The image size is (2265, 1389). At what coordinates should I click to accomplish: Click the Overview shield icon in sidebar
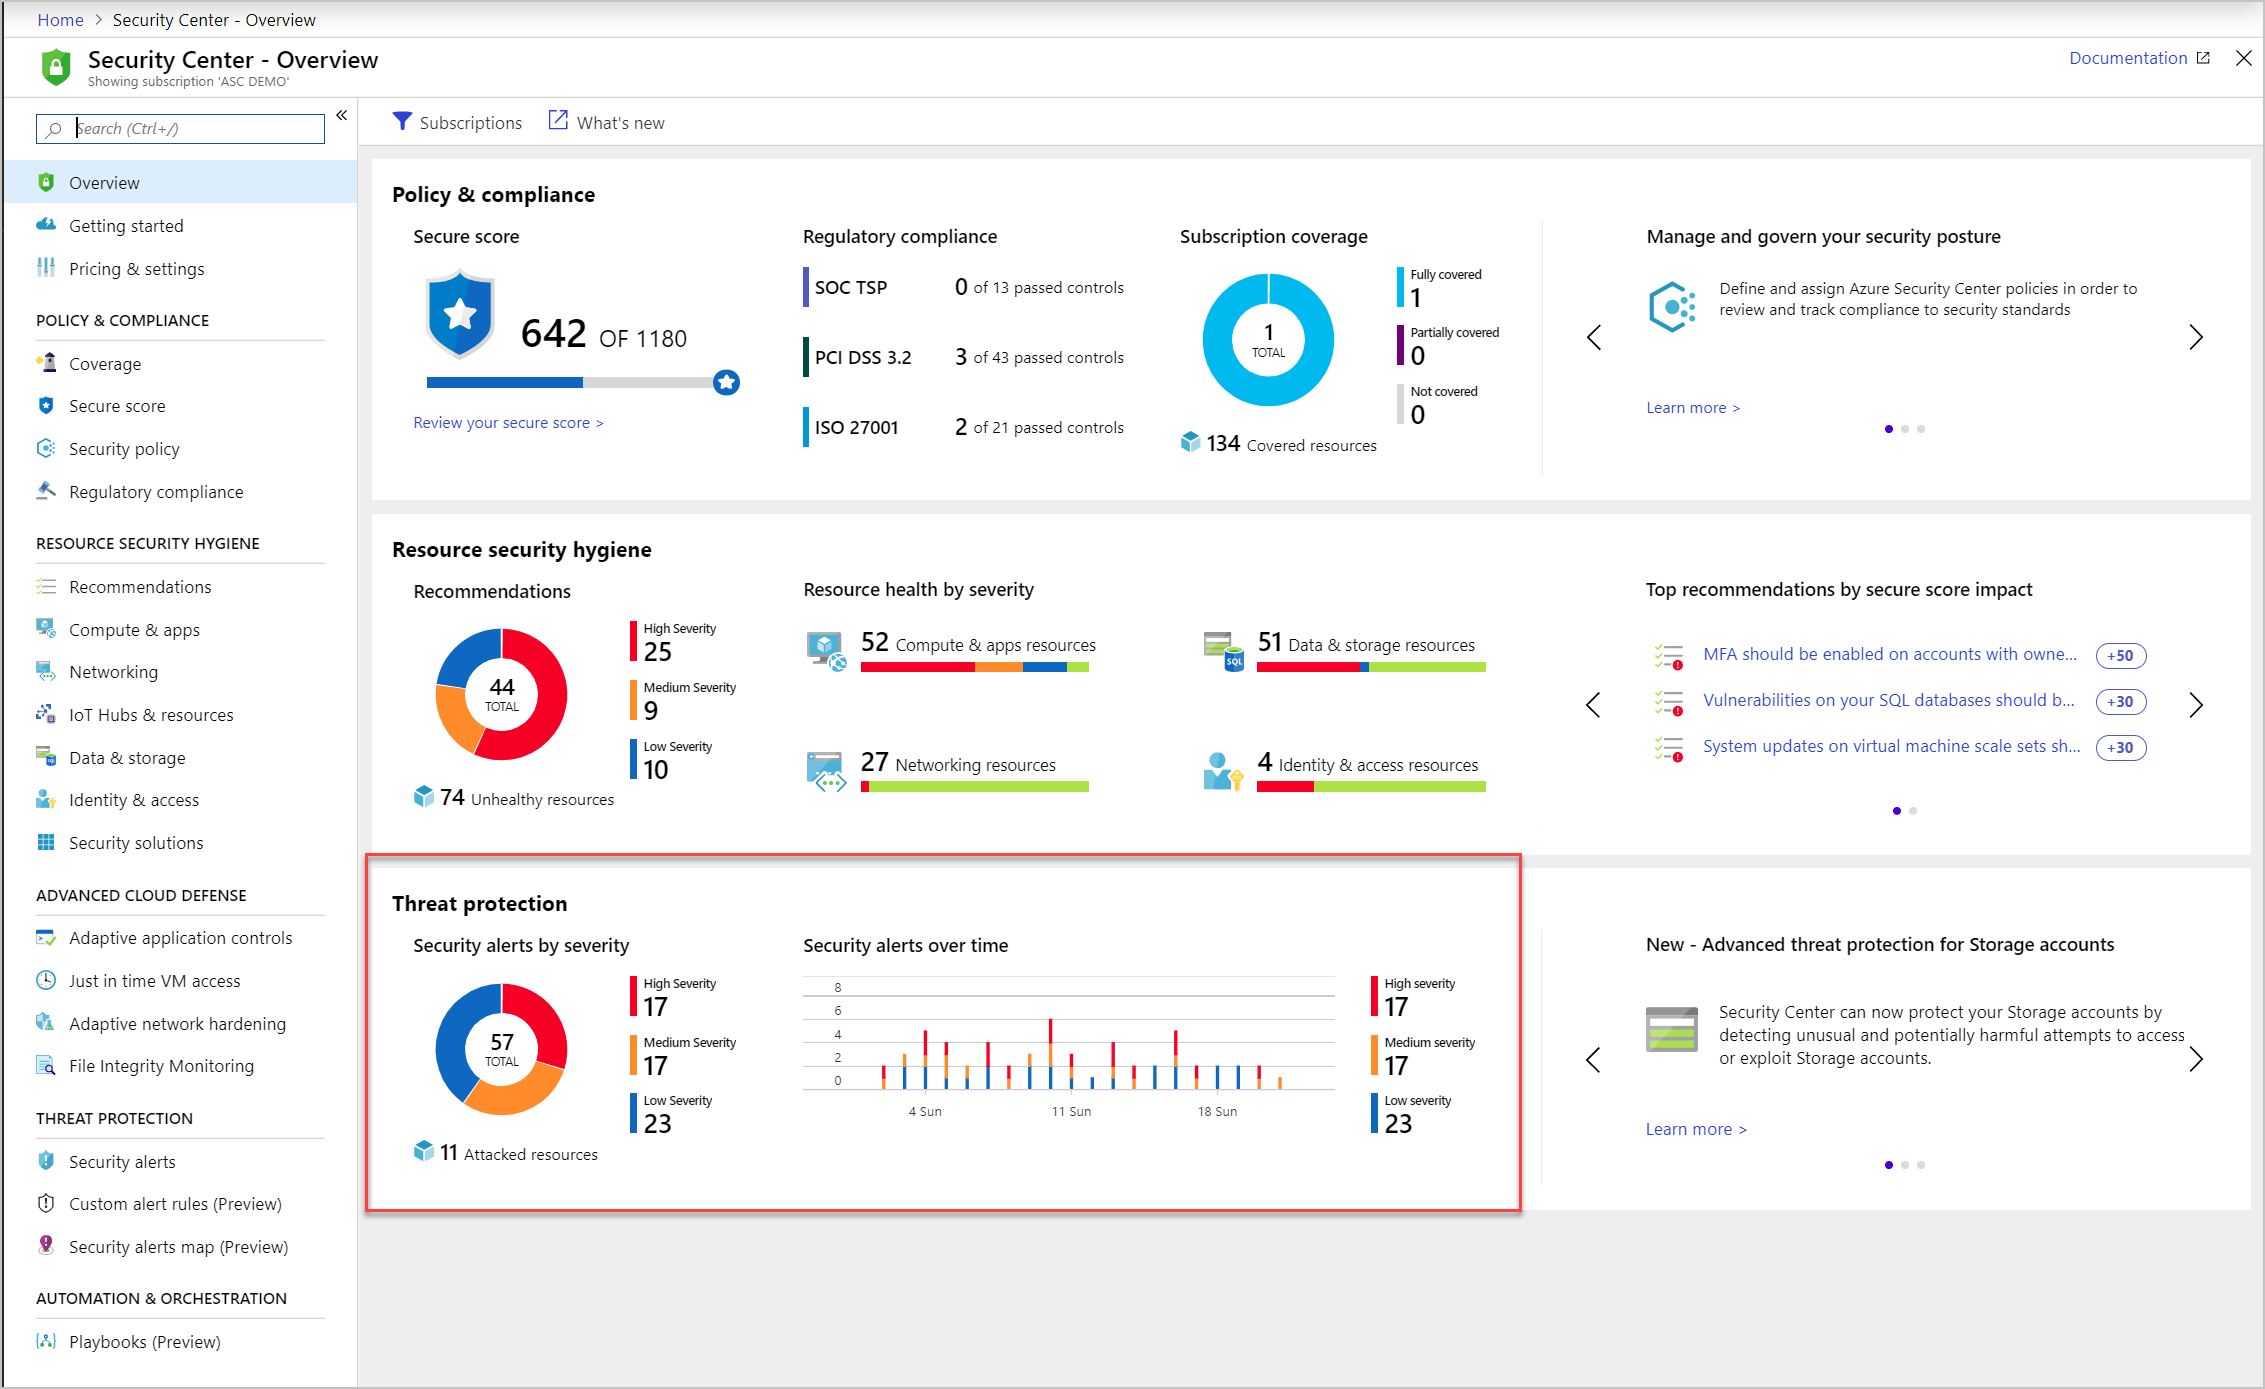point(46,182)
